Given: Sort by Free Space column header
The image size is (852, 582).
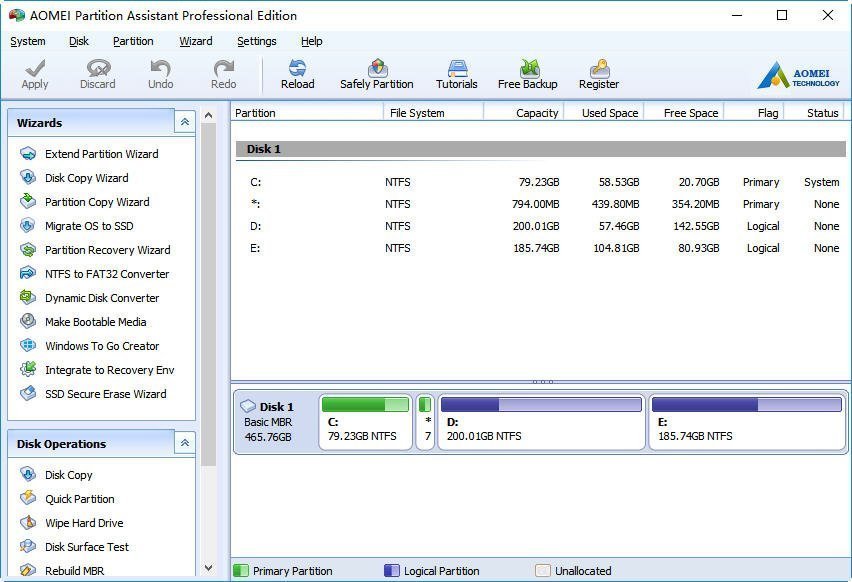Looking at the screenshot, I should [x=684, y=112].
